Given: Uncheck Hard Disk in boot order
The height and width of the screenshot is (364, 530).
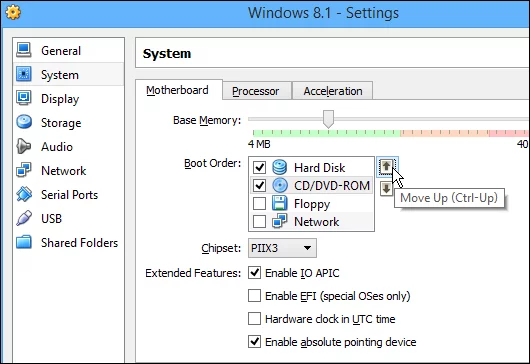Looking at the screenshot, I should pos(260,167).
